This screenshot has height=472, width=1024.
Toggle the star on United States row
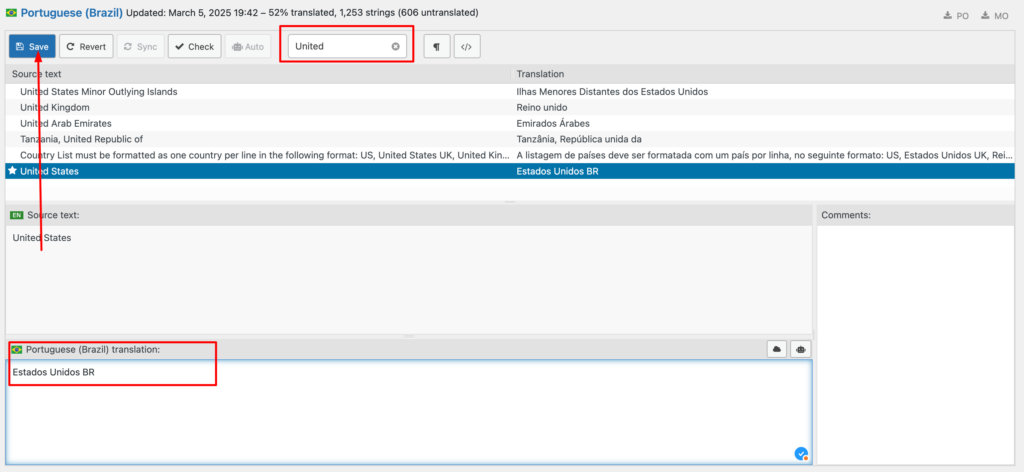pos(12,171)
